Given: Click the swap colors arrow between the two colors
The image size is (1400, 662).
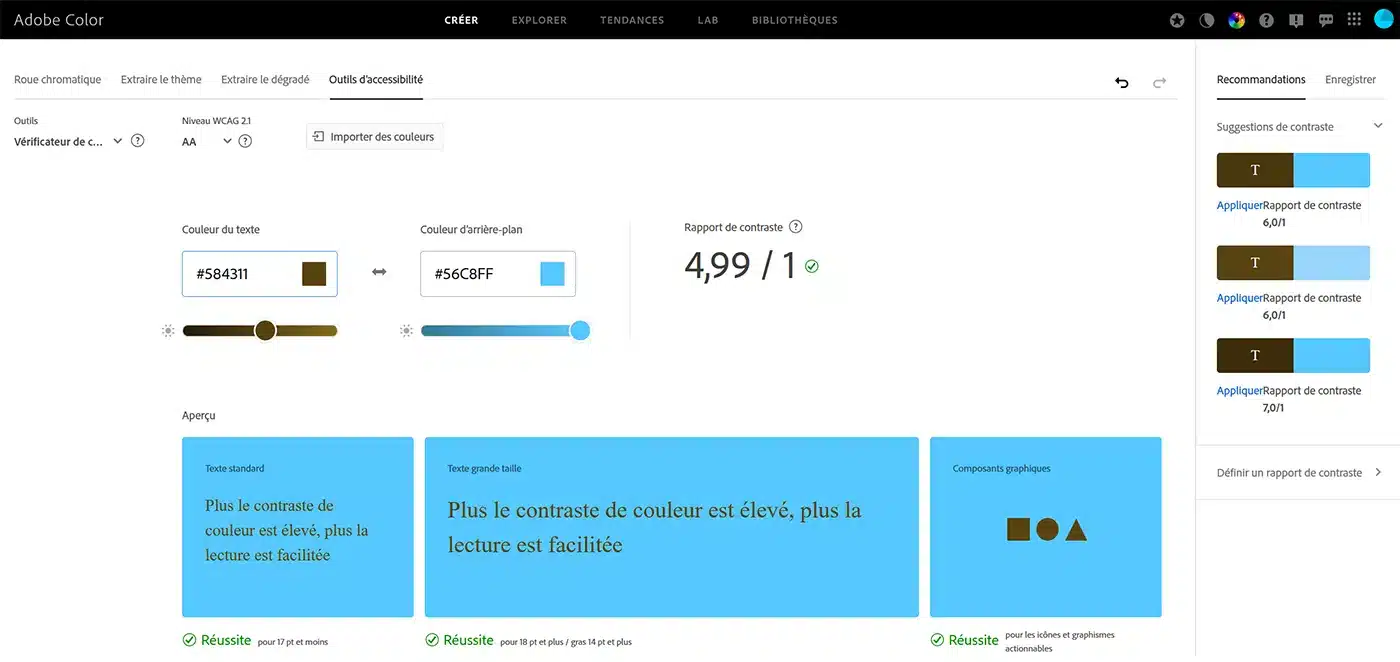Looking at the screenshot, I should [378, 271].
